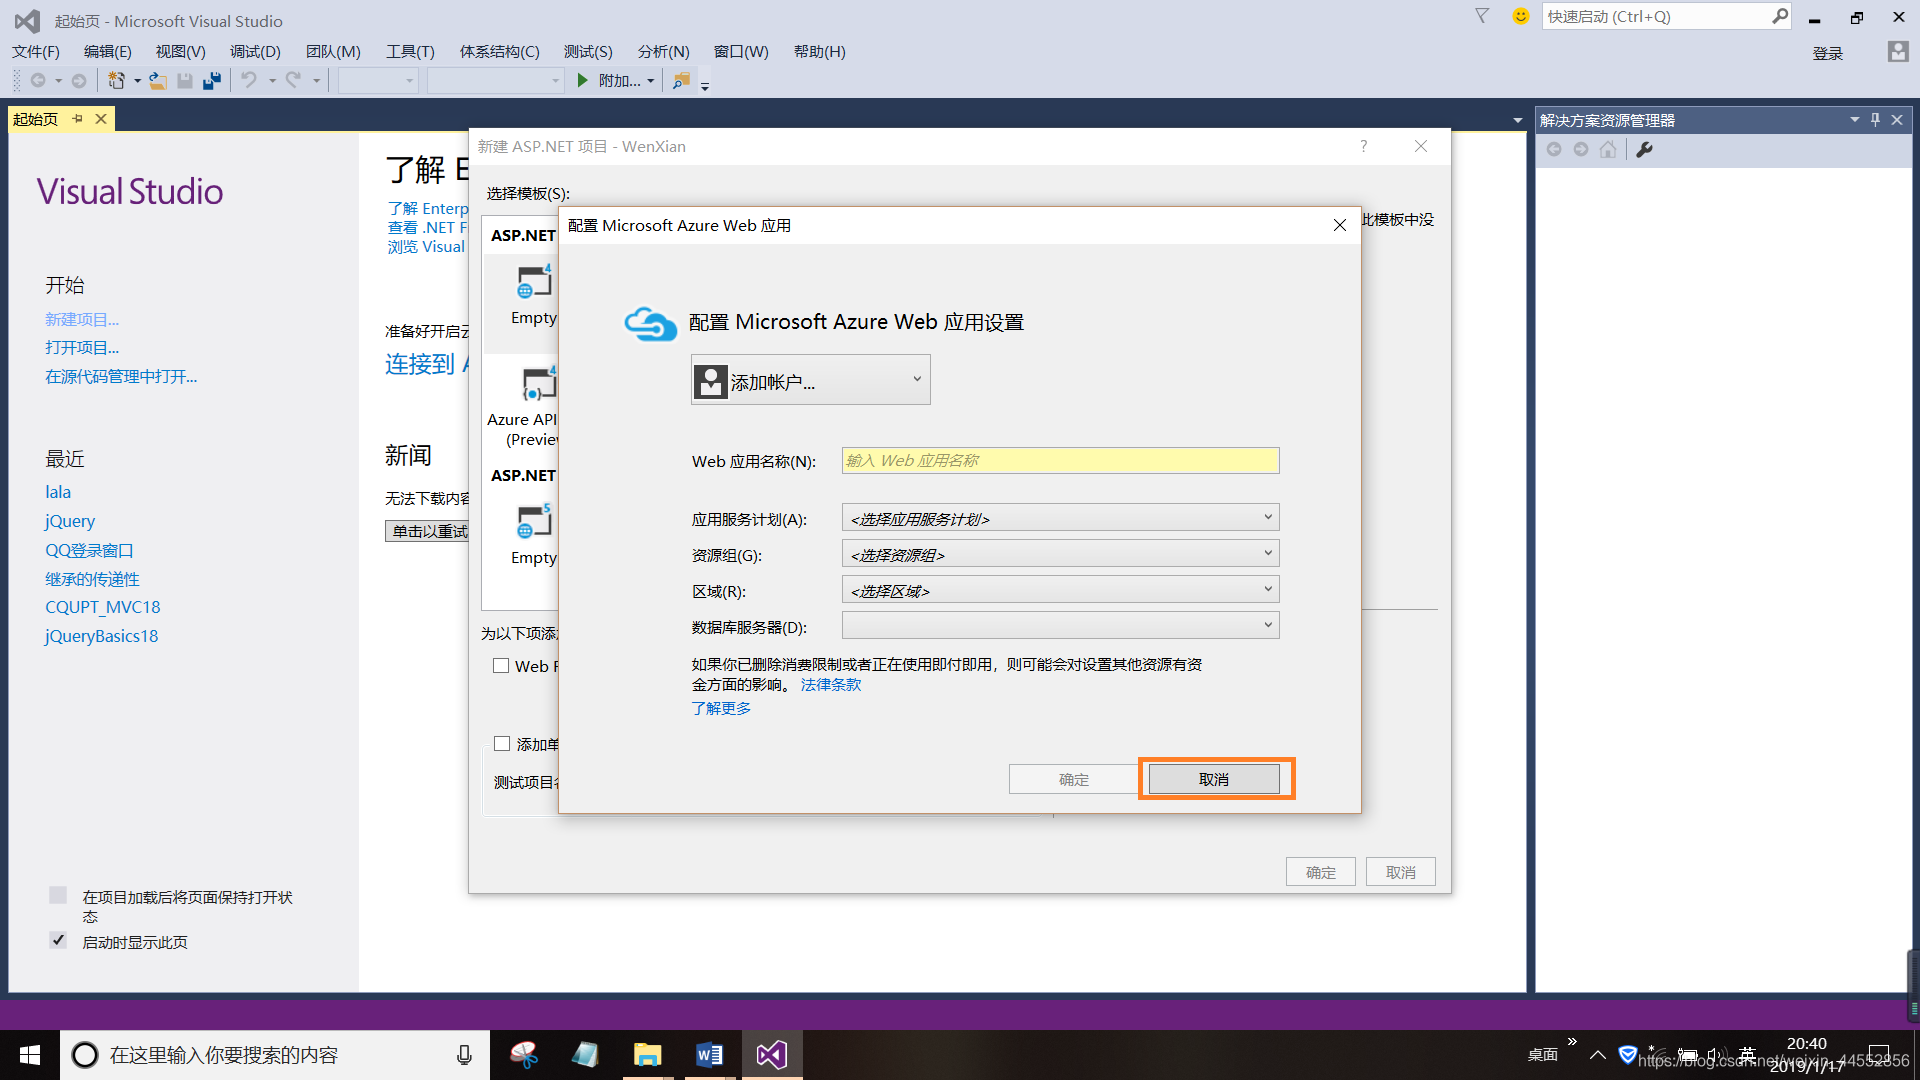Open the File Explorer taskbar icon

click(648, 1055)
